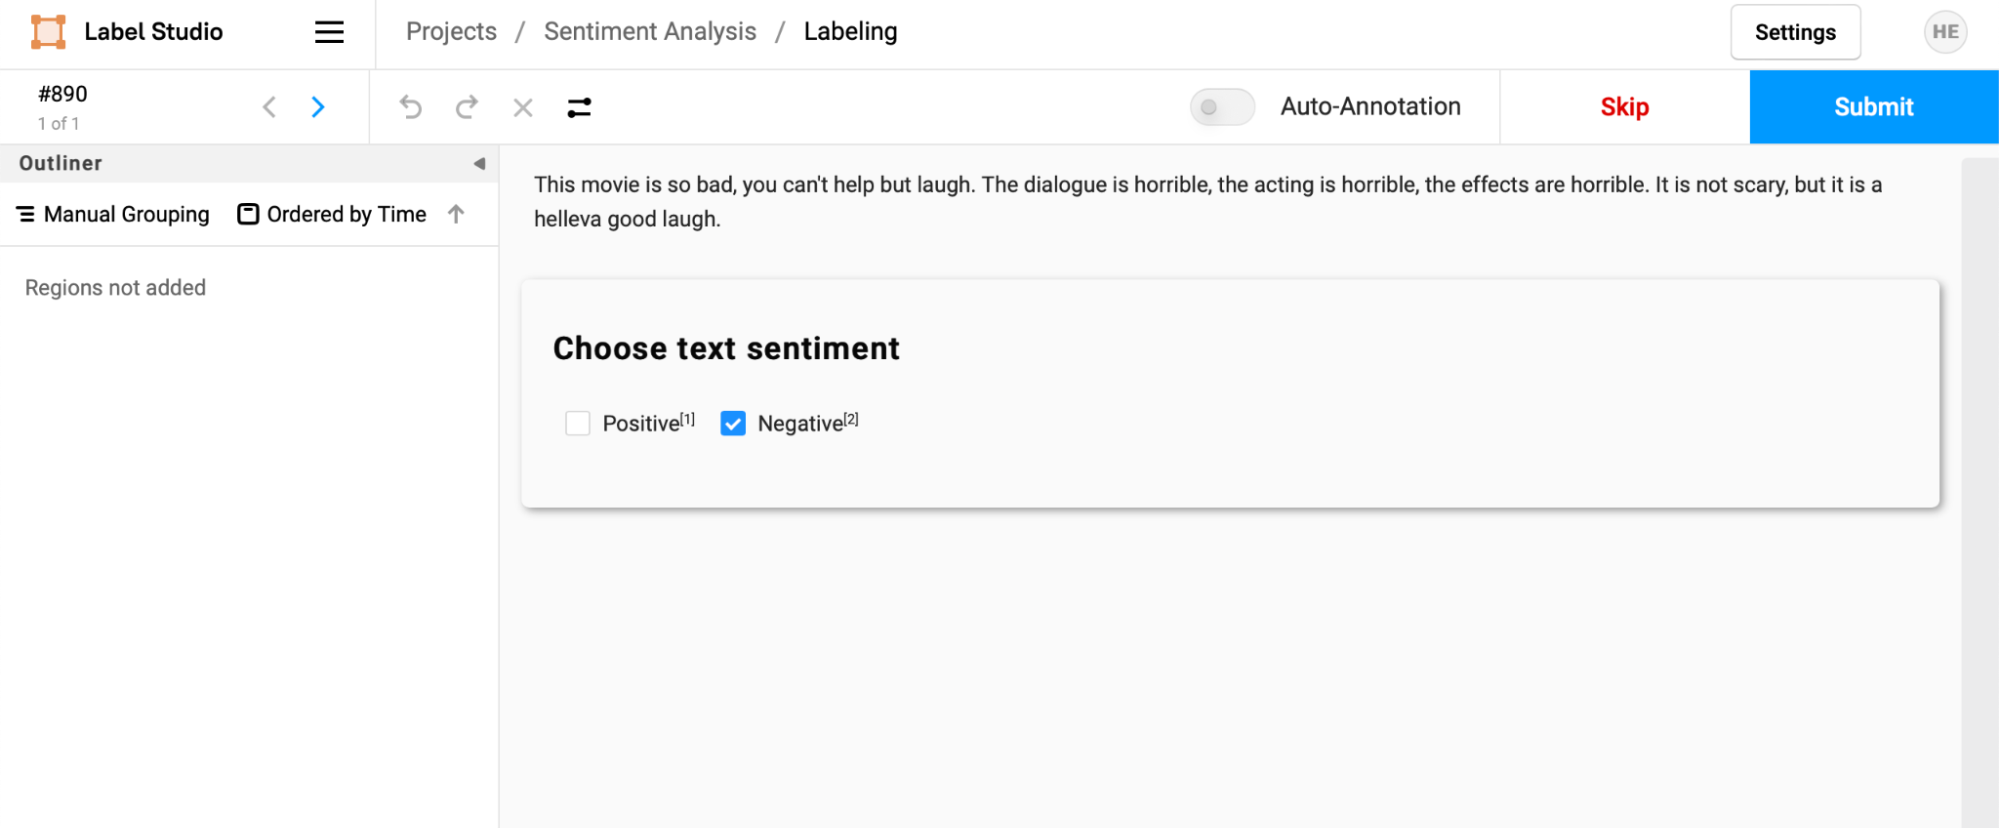Reset annotation with the X icon
The image size is (1999, 828).
pyautogui.click(x=523, y=107)
